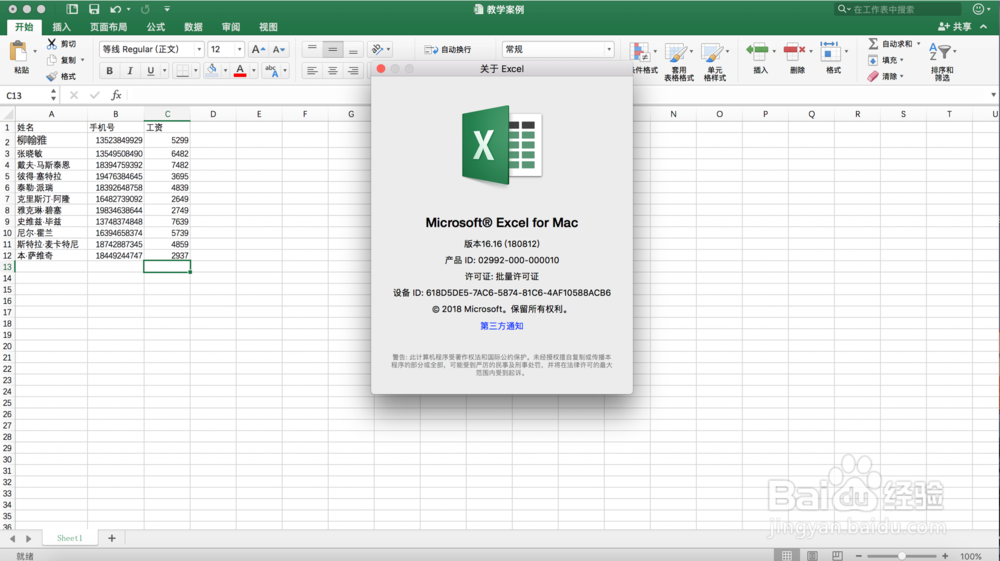The image size is (1000, 561).
Task: Click the Delete cells icon
Action: [794, 51]
